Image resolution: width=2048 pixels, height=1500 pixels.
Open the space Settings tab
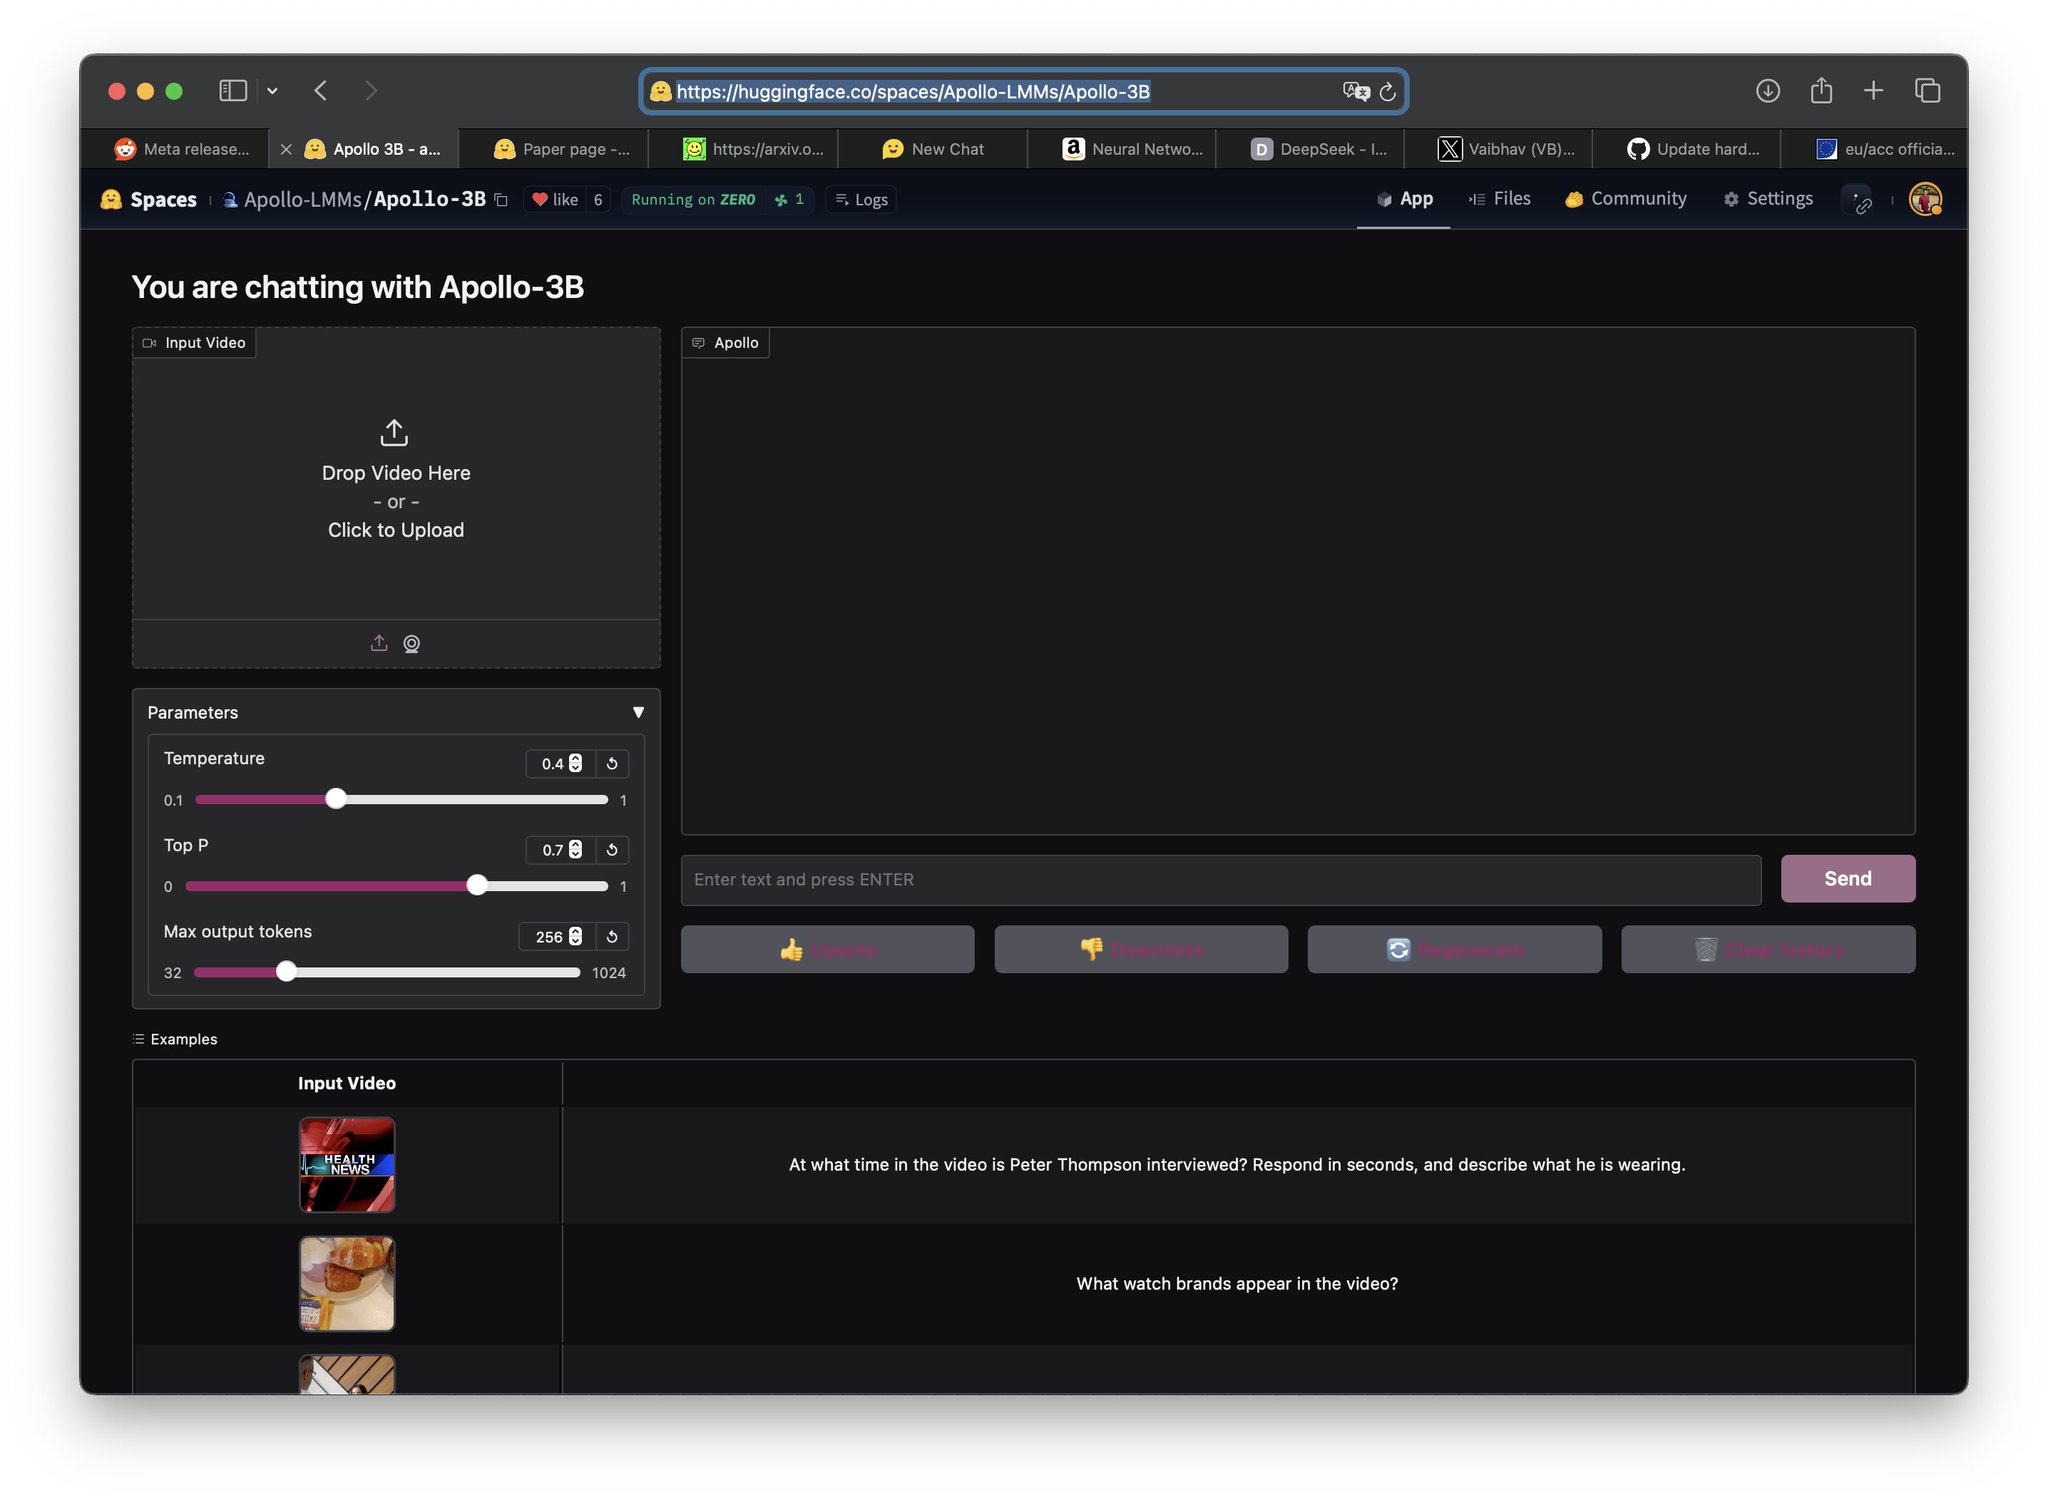(x=1768, y=199)
